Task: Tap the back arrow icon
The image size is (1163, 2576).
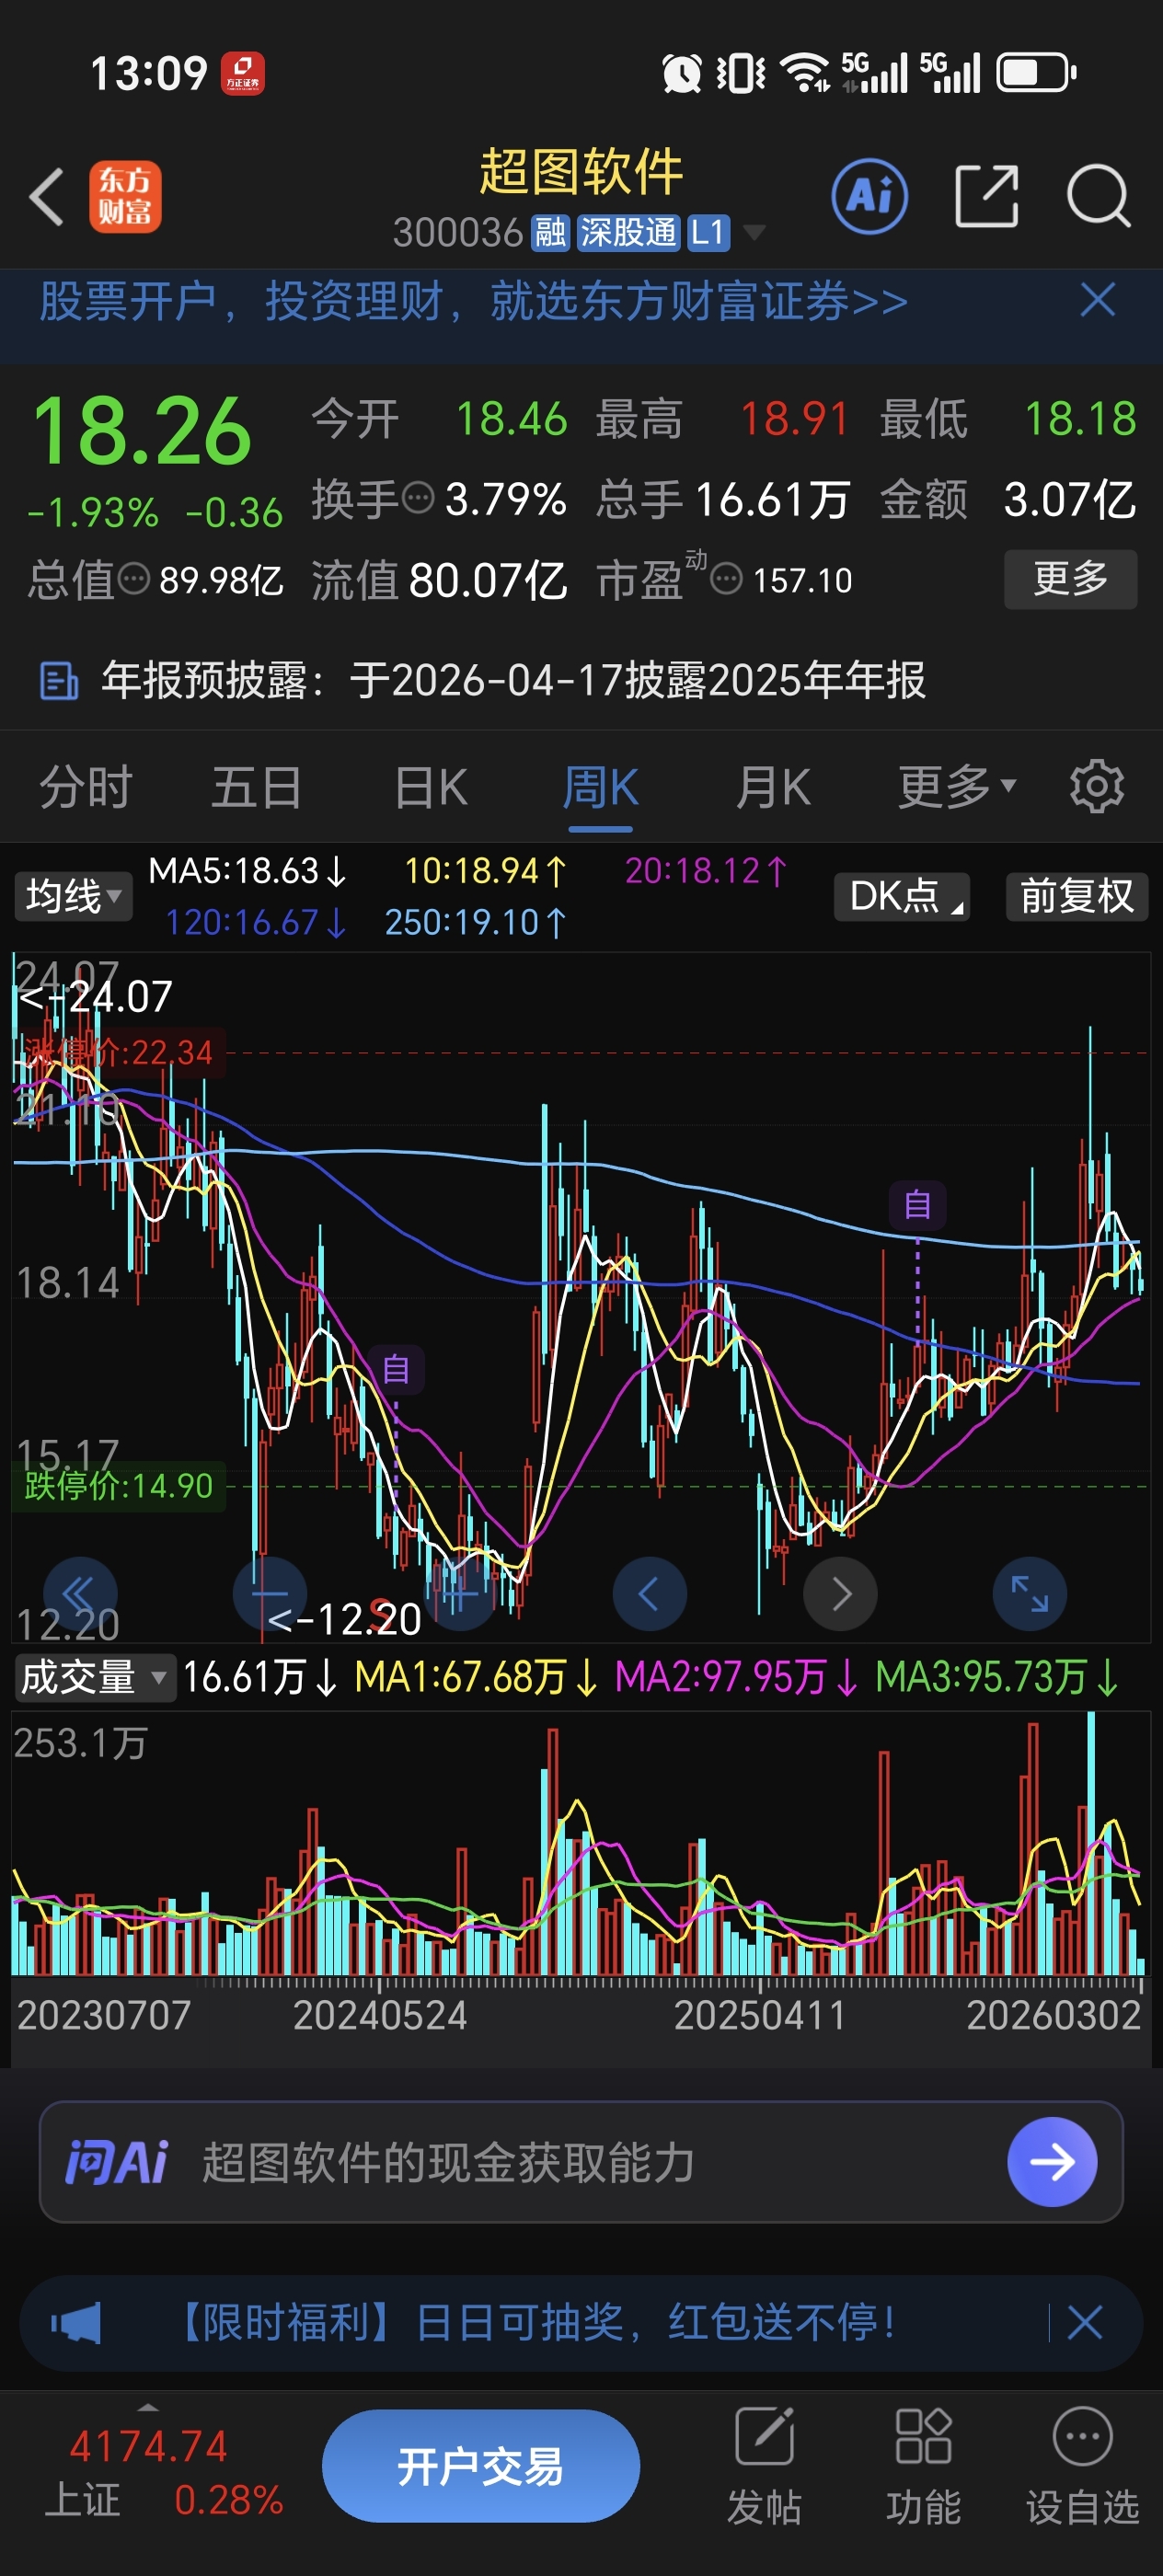Action: coord(47,196)
